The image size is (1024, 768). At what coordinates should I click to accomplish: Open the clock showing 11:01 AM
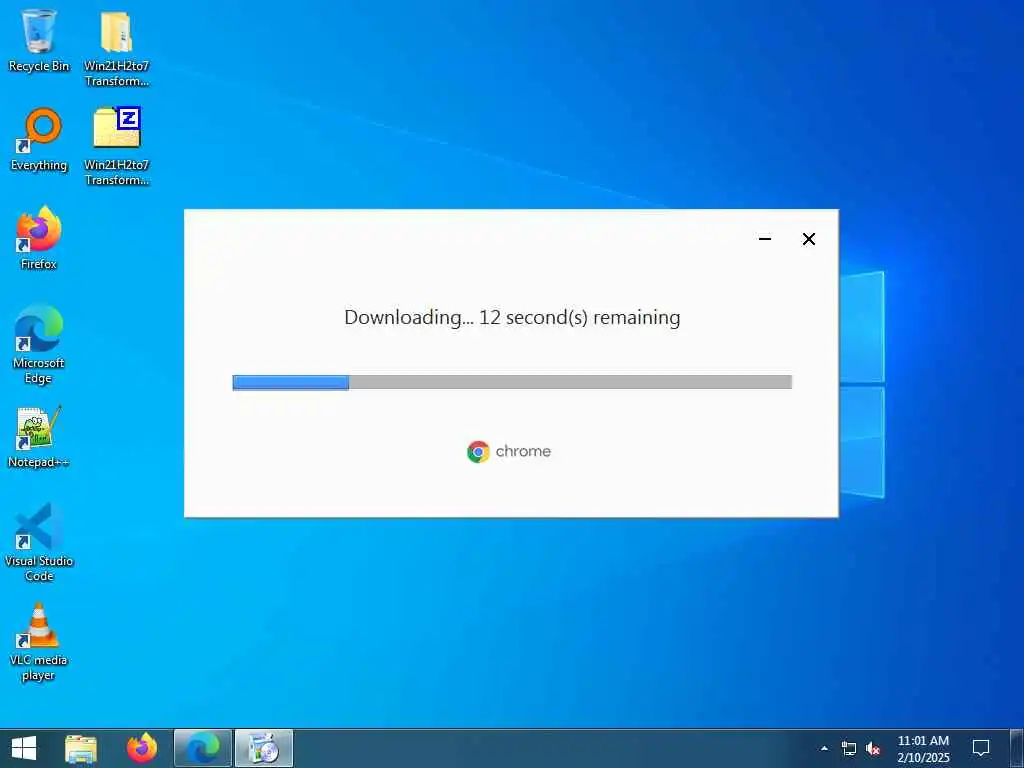pyautogui.click(x=923, y=748)
